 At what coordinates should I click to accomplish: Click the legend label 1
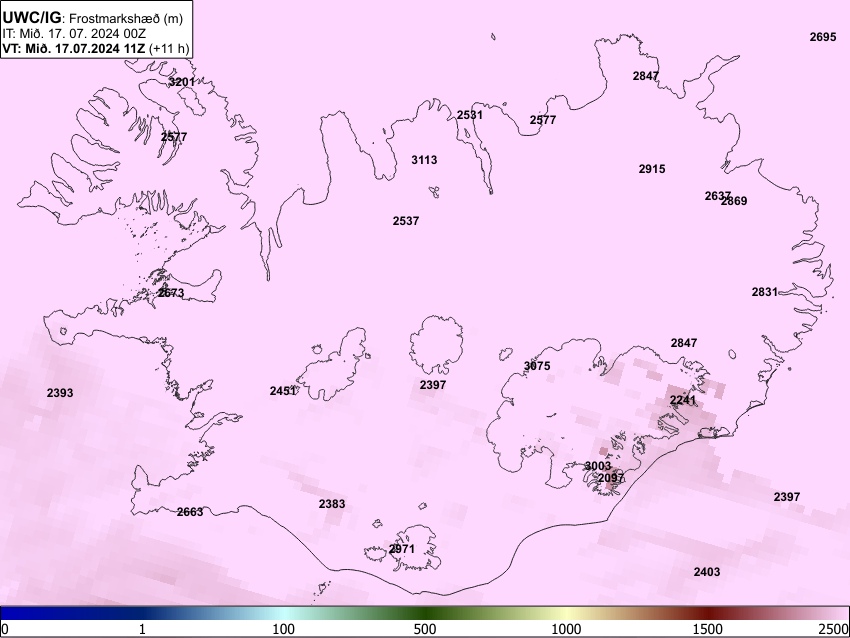coord(142,629)
